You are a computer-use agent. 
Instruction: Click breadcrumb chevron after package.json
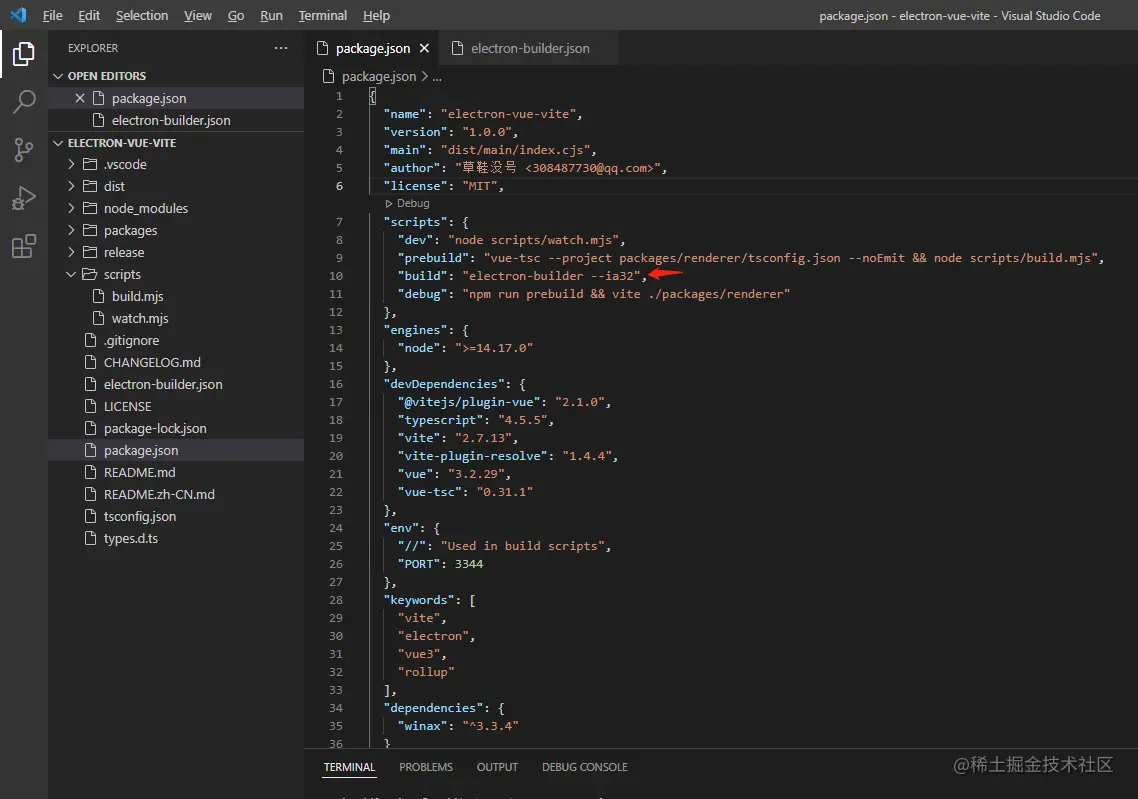(x=425, y=76)
